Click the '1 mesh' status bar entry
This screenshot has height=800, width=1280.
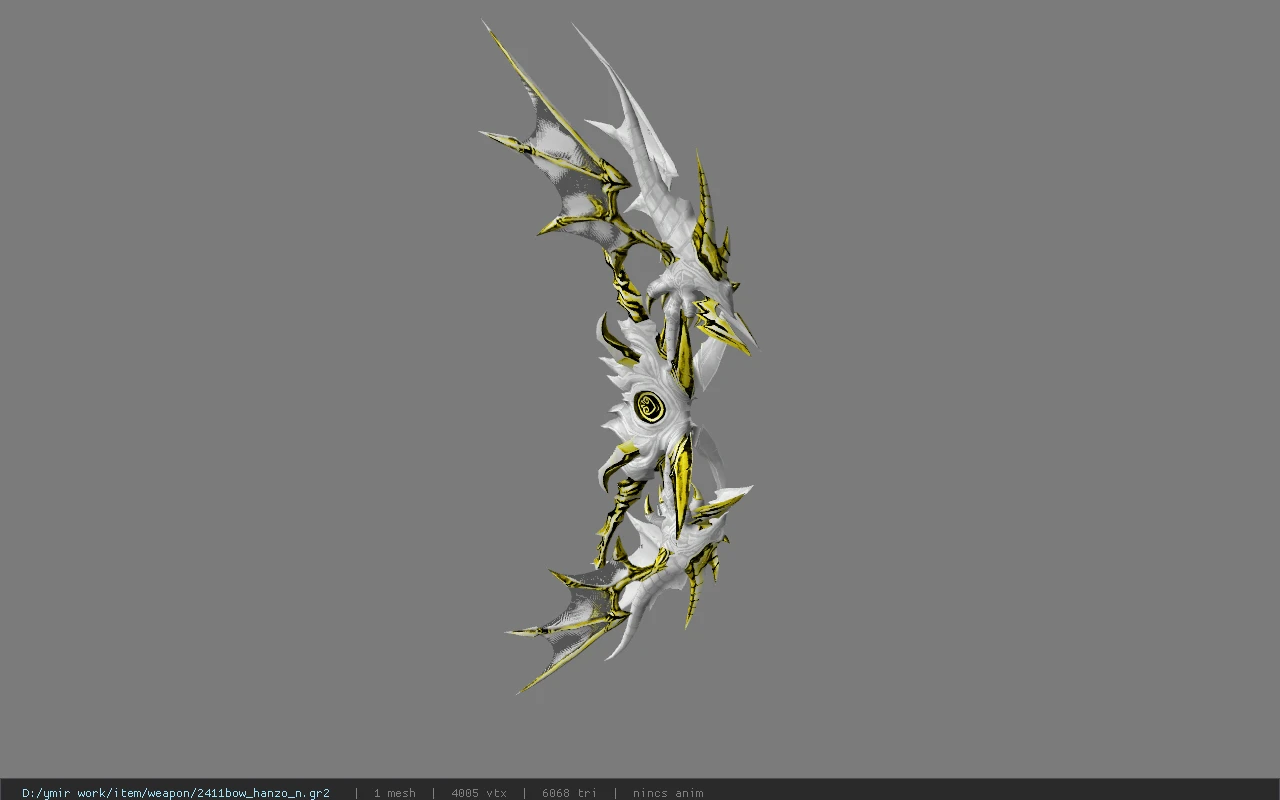(394, 793)
